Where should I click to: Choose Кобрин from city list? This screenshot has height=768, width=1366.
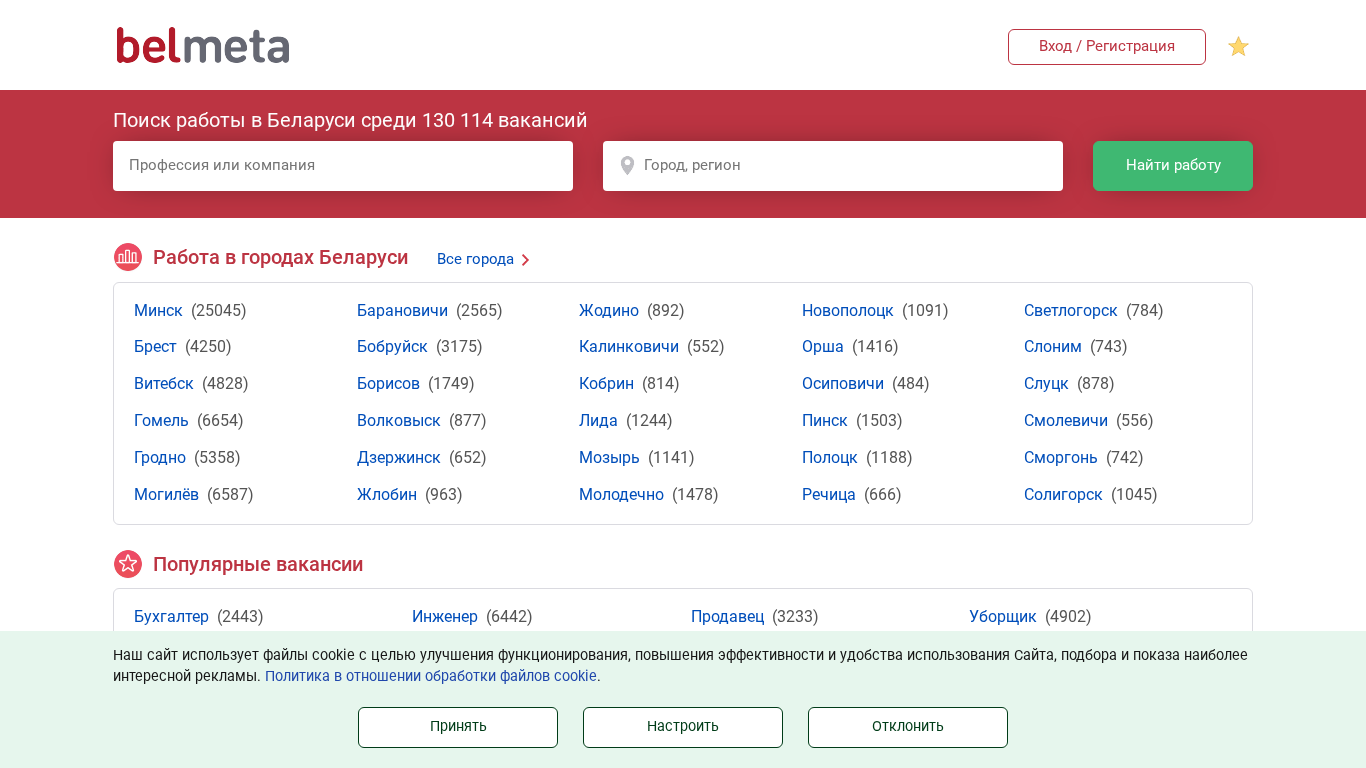click(x=606, y=384)
